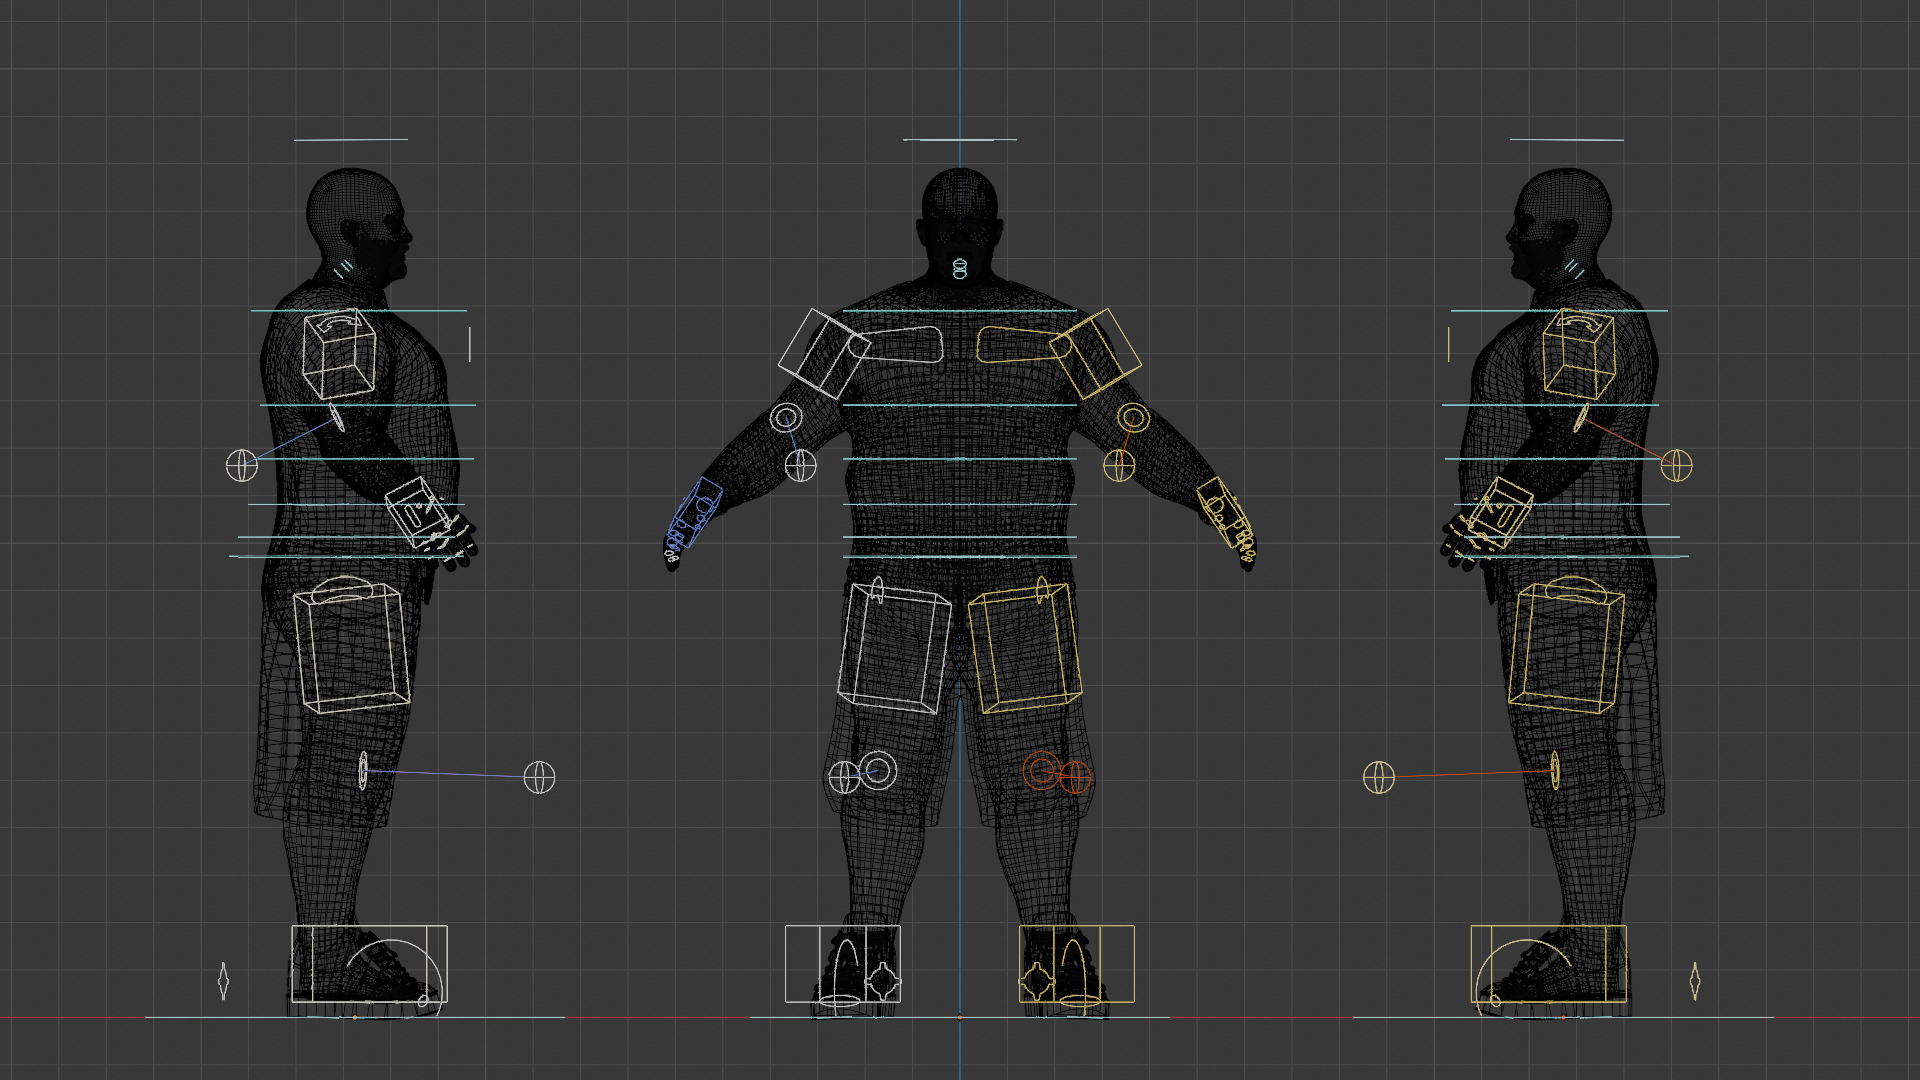
Task: Select white elbow pole sphere in left side view
Action: click(242, 465)
